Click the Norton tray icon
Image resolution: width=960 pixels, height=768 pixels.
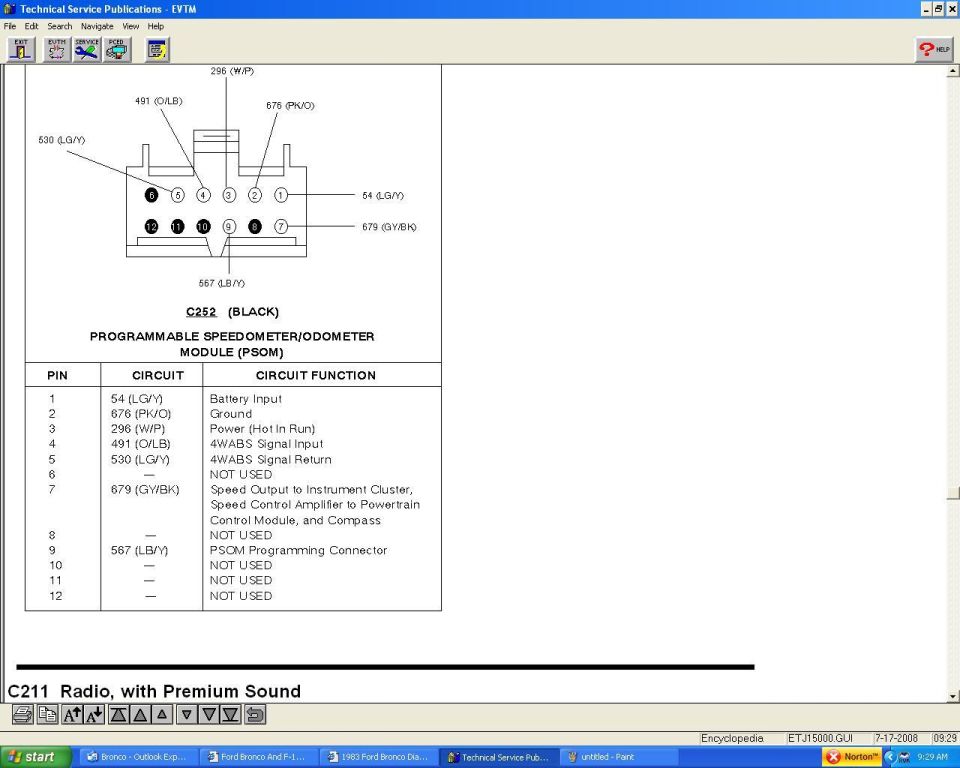click(x=851, y=757)
